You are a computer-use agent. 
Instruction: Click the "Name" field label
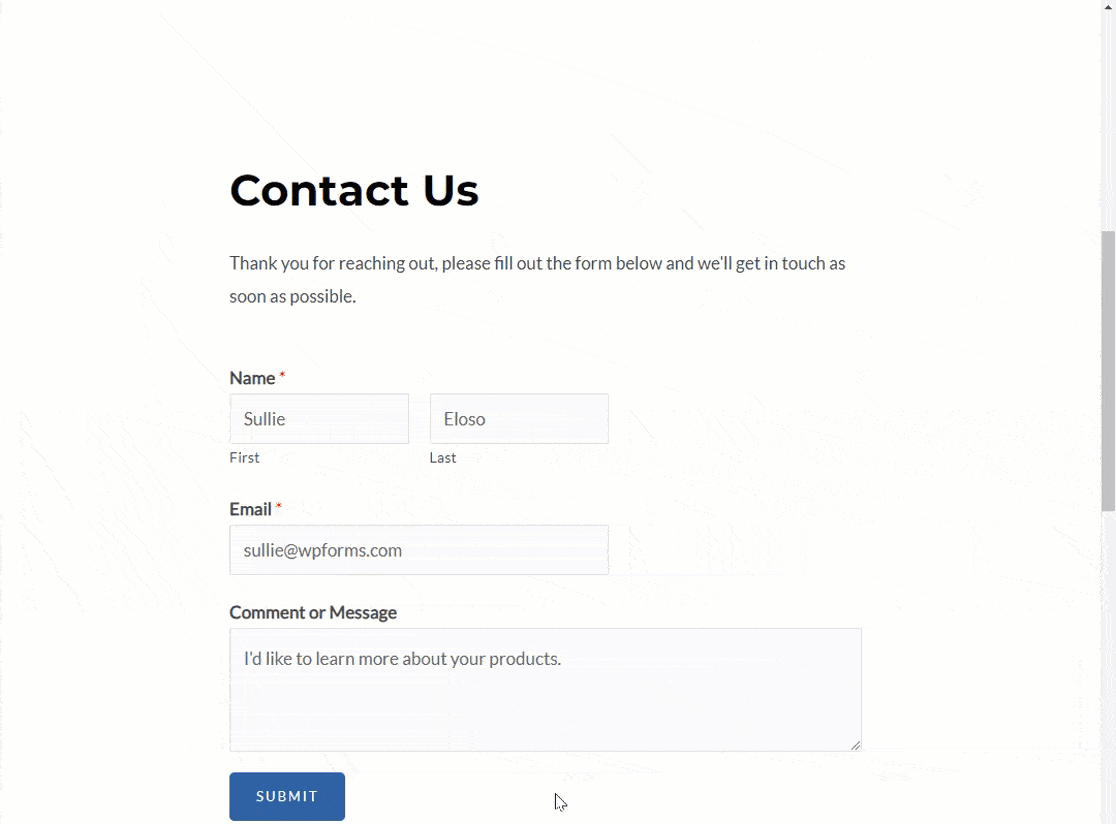coord(252,378)
